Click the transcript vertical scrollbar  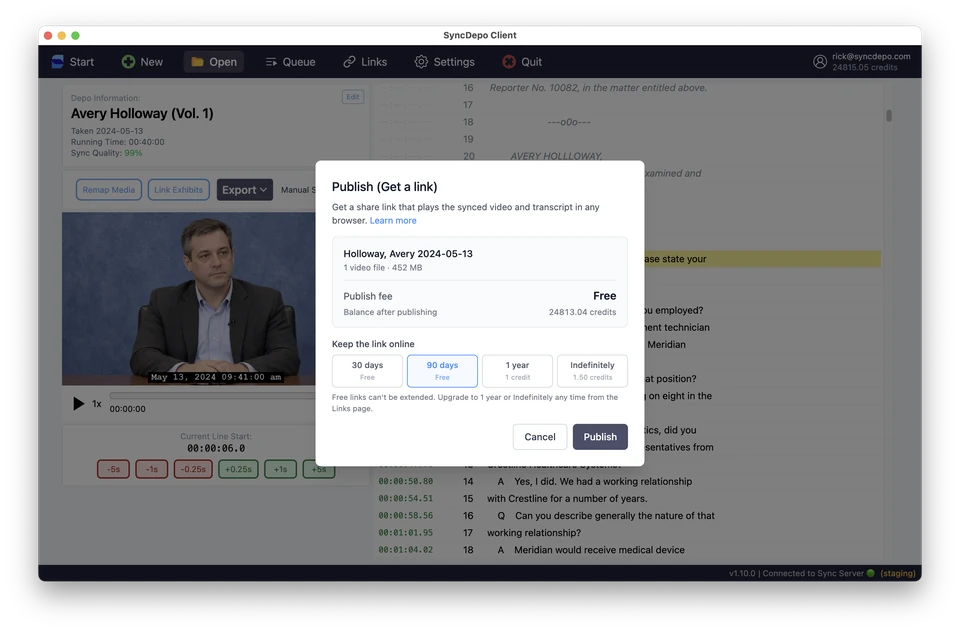(889, 115)
